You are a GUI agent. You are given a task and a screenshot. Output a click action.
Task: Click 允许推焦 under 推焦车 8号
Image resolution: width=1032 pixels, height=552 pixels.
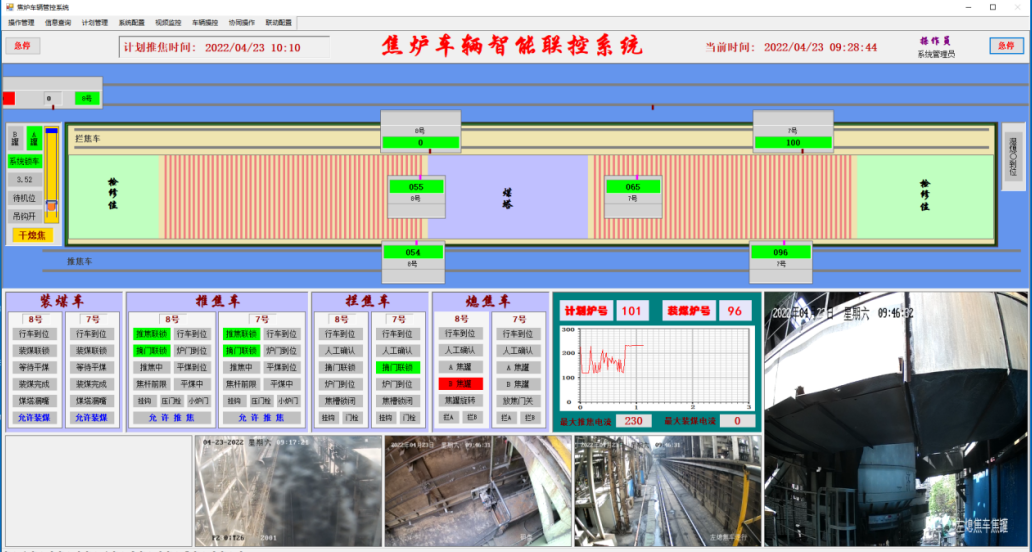(171, 418)
